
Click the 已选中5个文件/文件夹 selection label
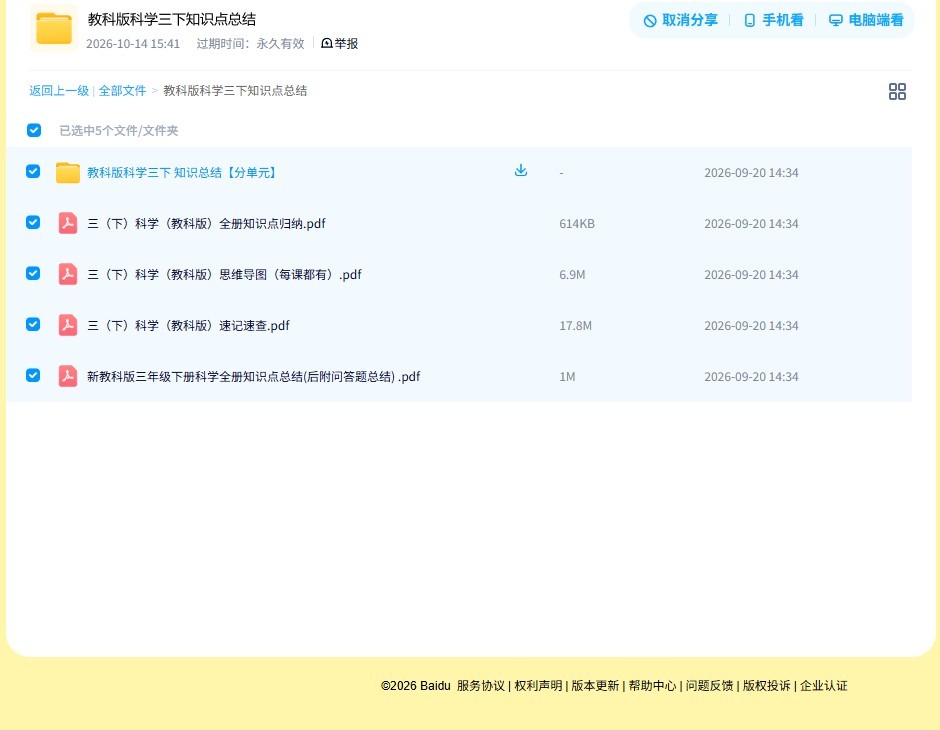119,131
